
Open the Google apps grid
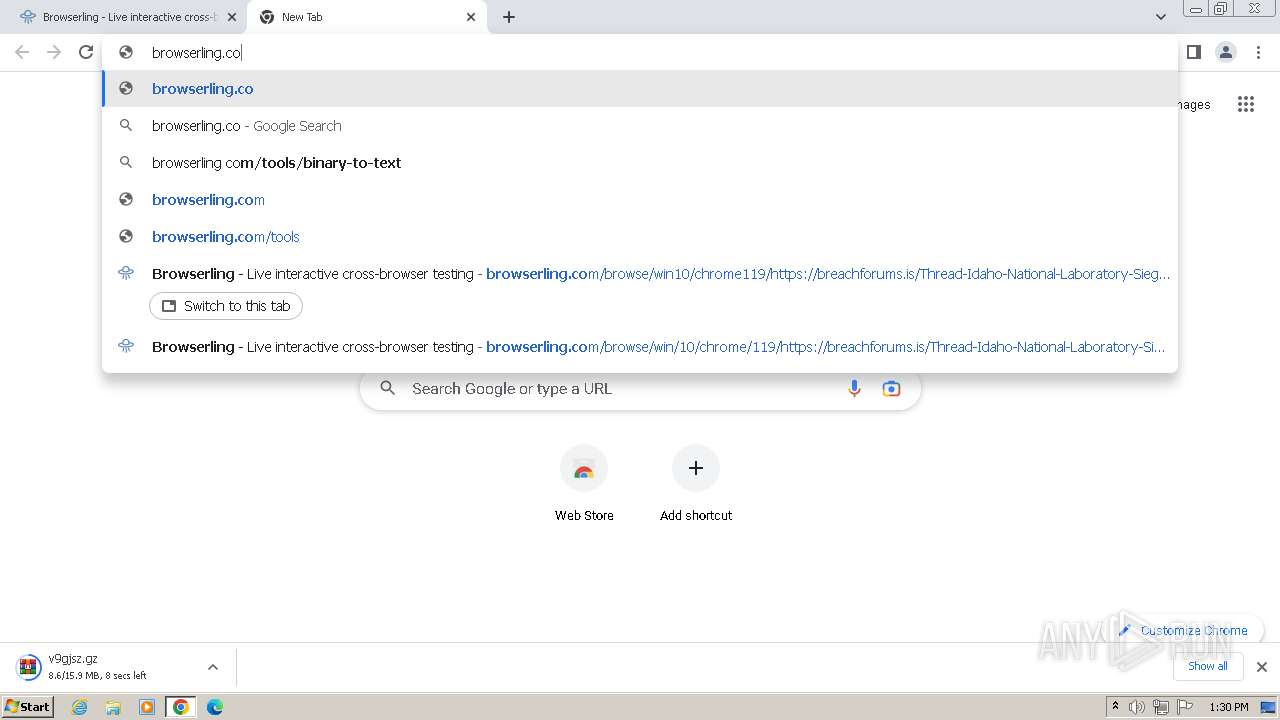click(1245, 104)
